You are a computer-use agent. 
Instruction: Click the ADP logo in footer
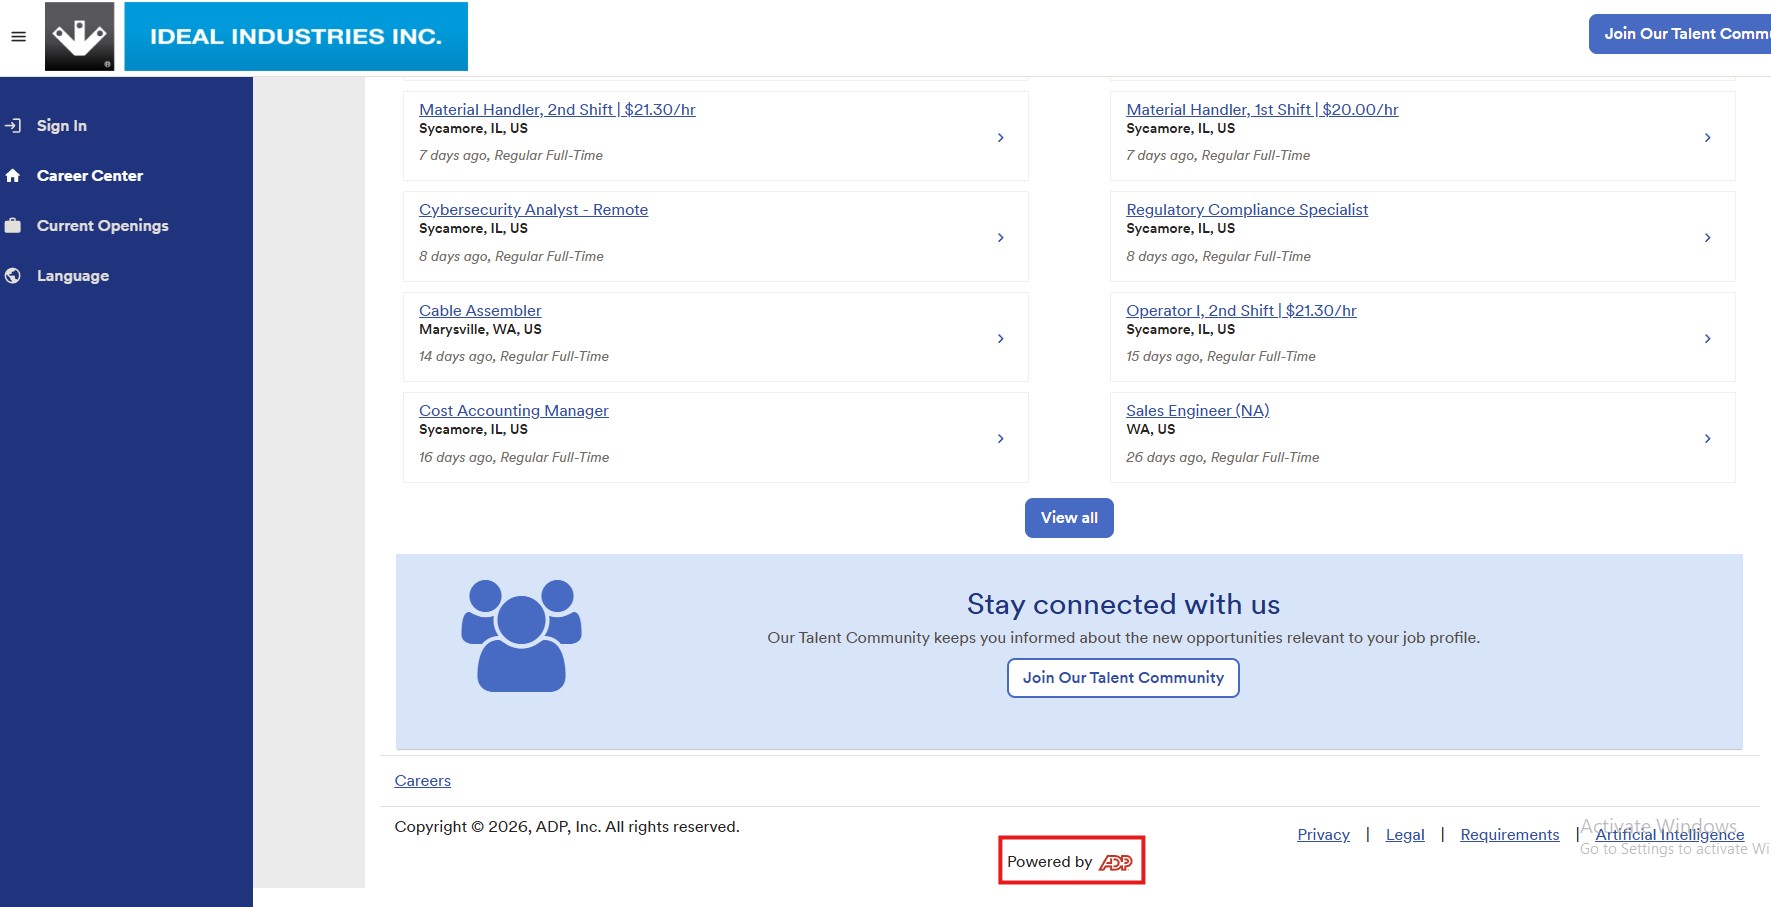pyautogui.click(x=1116, y=862)
